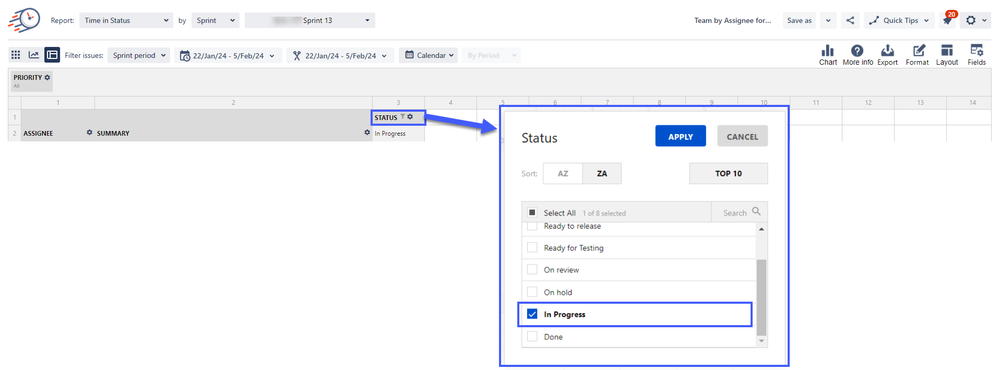The width and height of the screenshot is (999, 370).
Task: Click the Team by Assignee for... report name
Action: click(733, 20)
